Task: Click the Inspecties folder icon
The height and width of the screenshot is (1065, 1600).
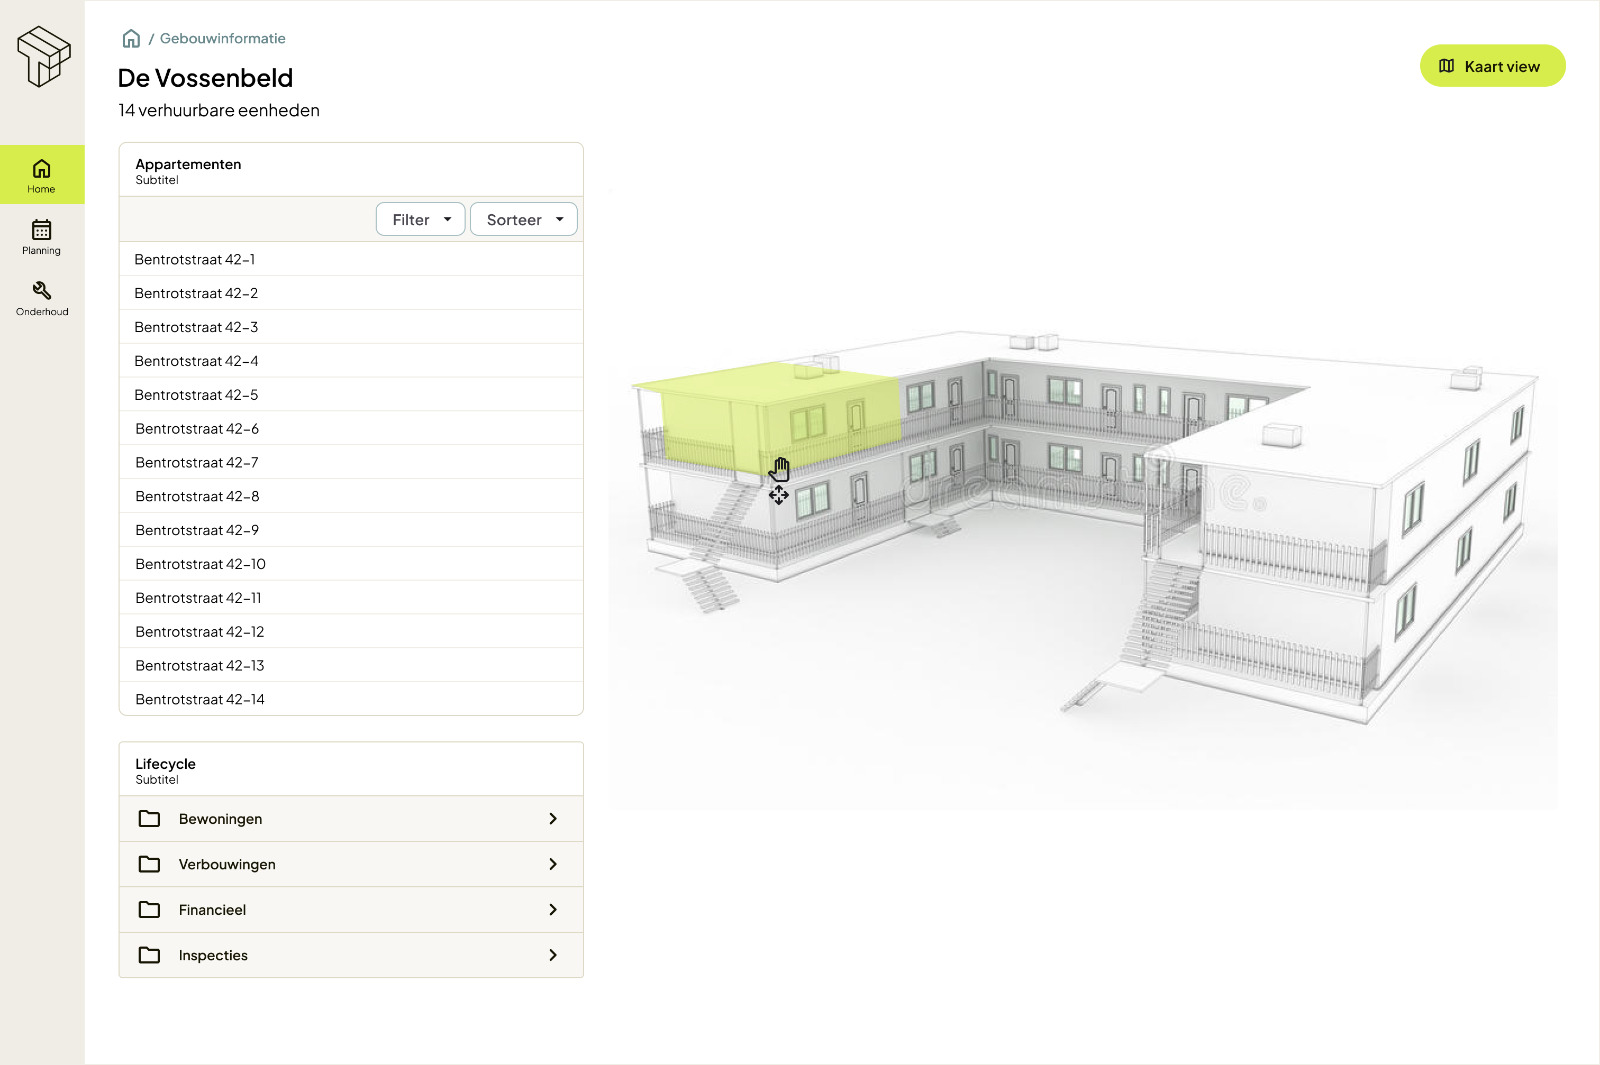Action: point(149,955)
